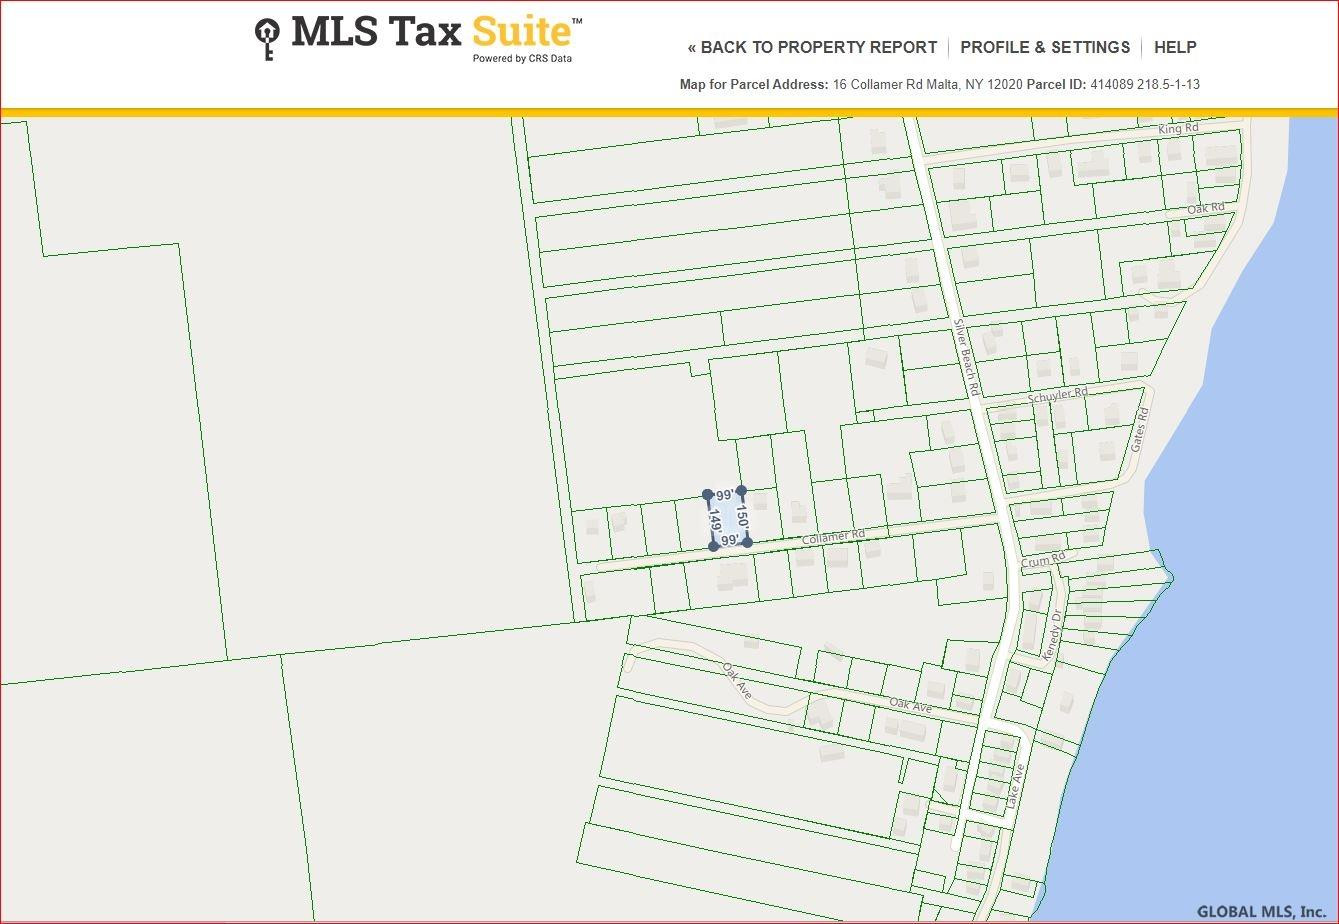This screenshot has width=1339, height=924.
Task: Click the 99' measurement on the parcel's bottom edge
Action: [730, 541]
